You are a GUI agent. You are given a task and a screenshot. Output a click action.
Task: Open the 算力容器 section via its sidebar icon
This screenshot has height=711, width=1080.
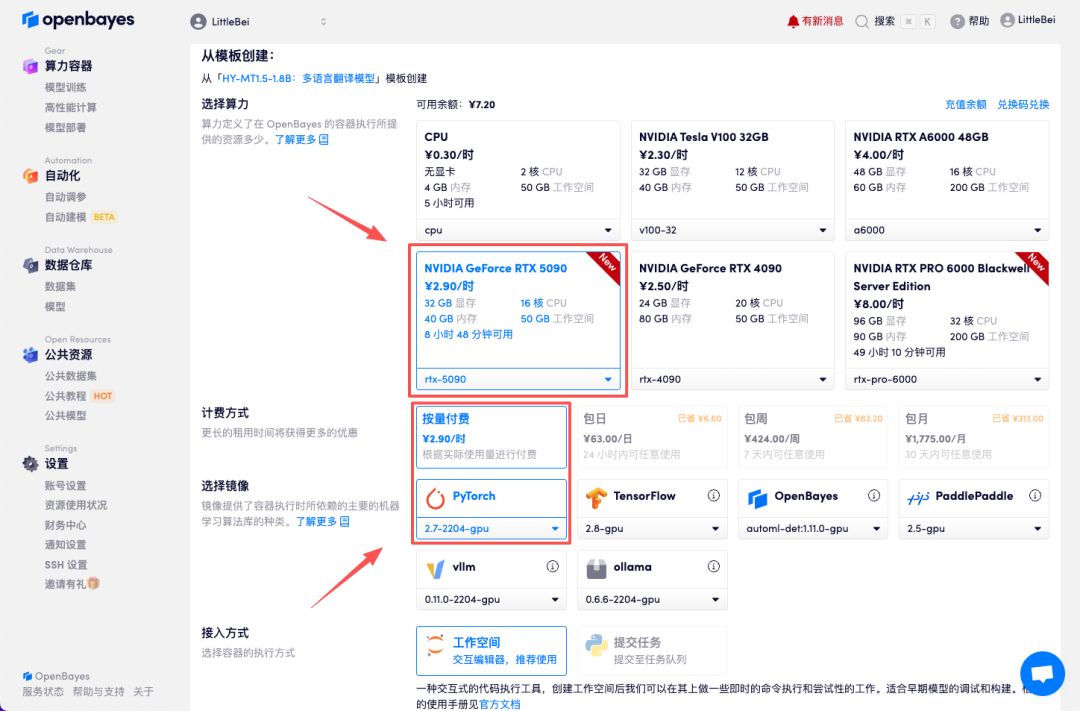32,66
